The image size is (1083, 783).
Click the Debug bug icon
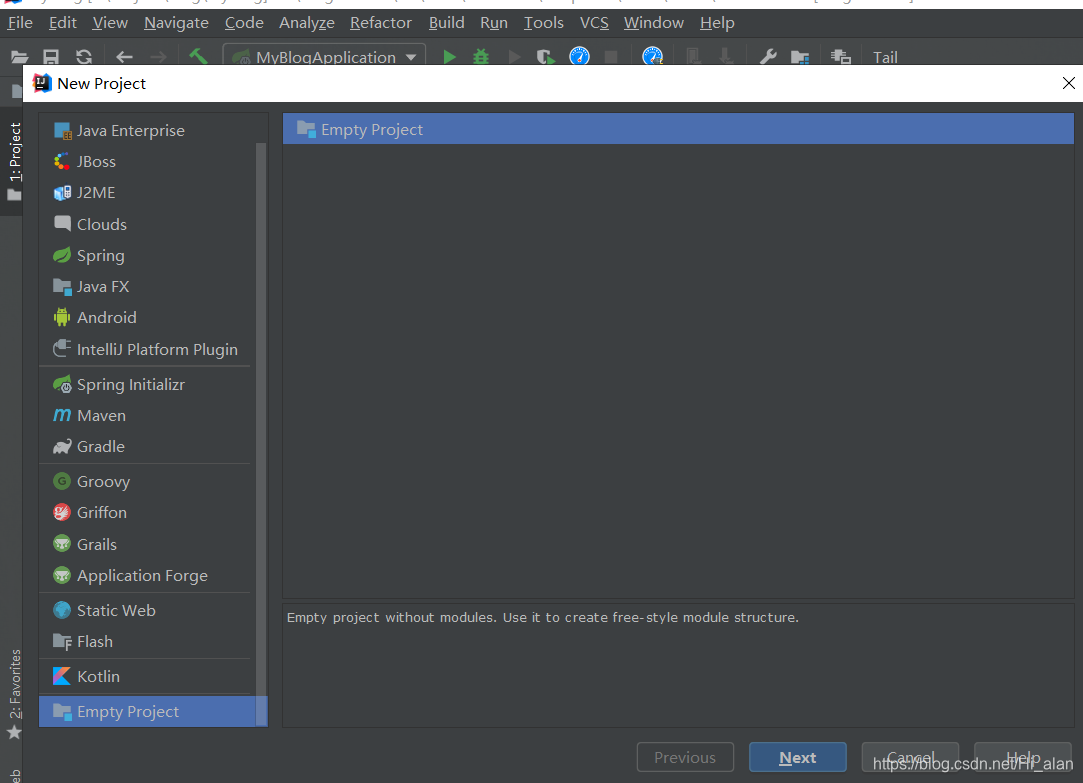pos(481,57)
